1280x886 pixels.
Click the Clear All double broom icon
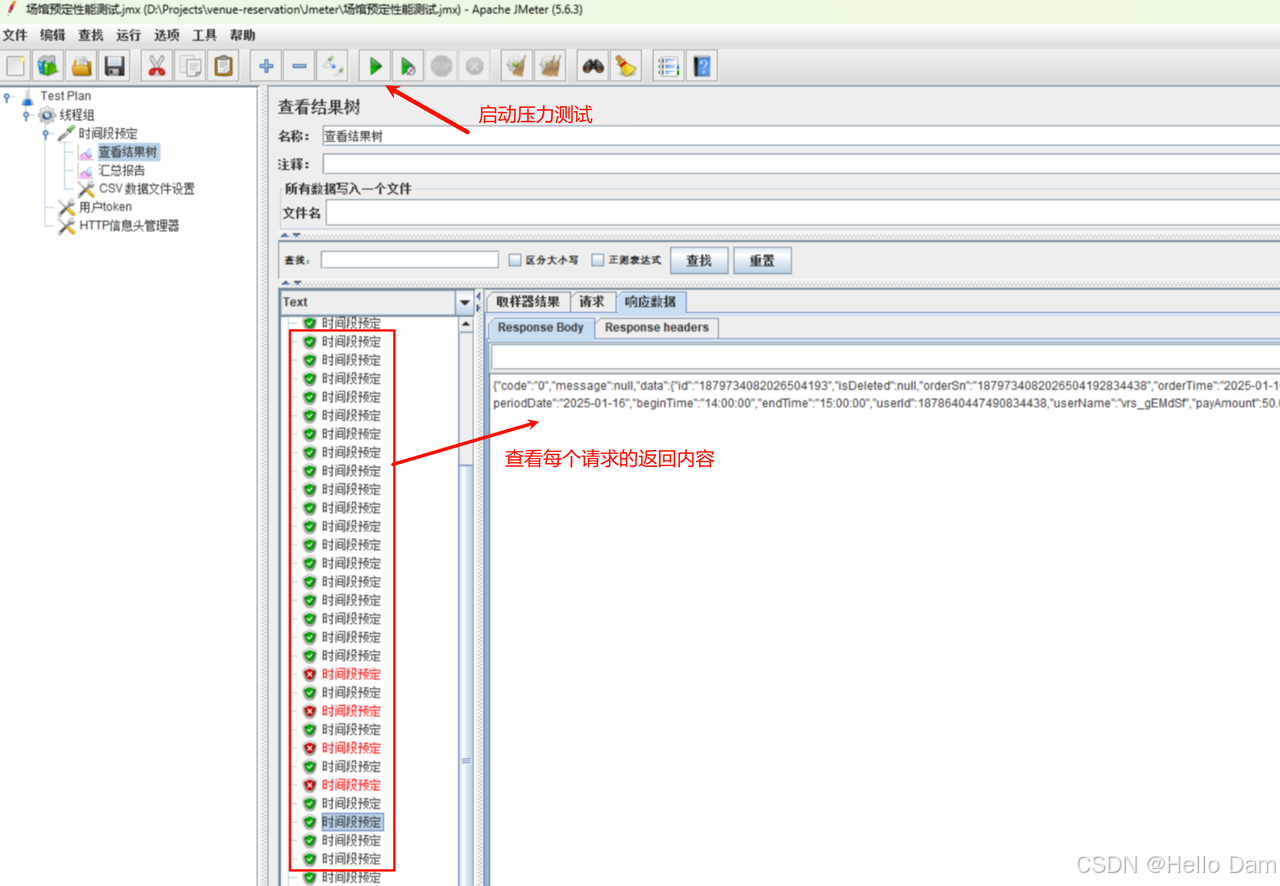[550, 66]
